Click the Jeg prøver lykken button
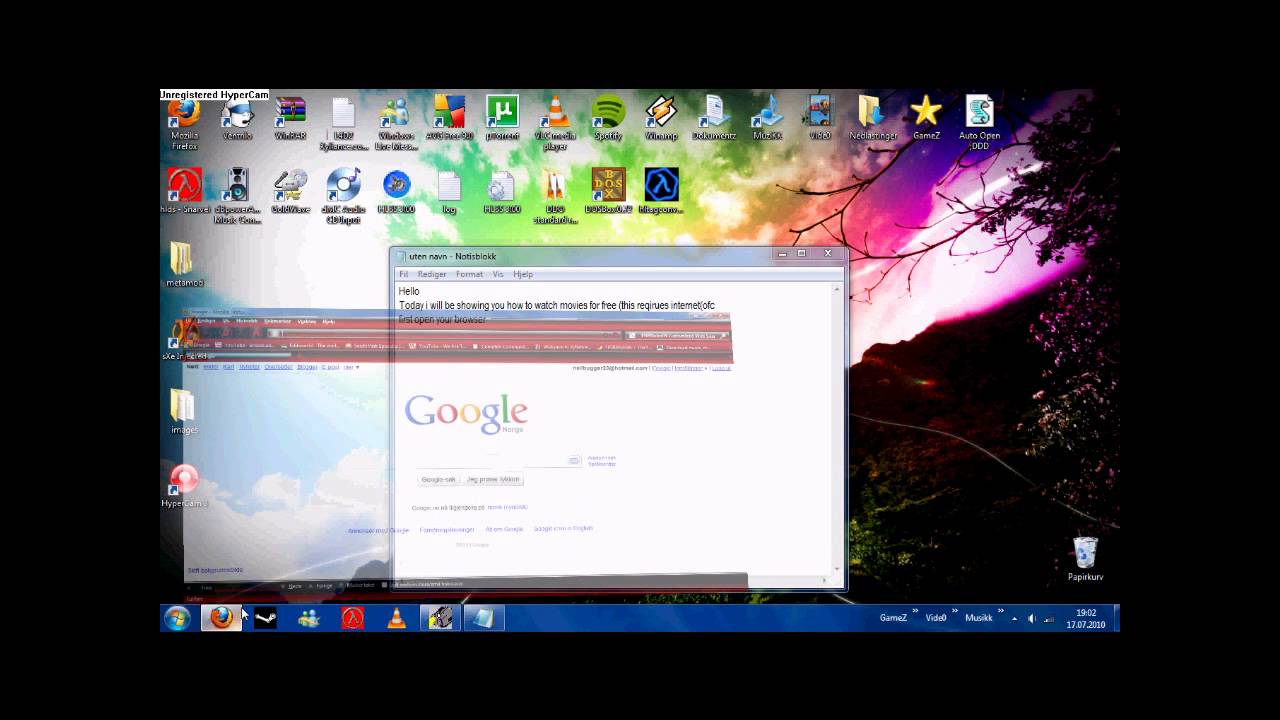 (494, 479)
